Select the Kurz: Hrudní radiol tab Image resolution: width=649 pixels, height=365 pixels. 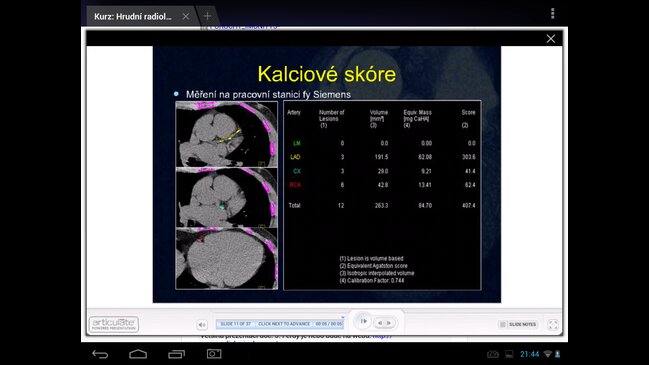point(132,17)
